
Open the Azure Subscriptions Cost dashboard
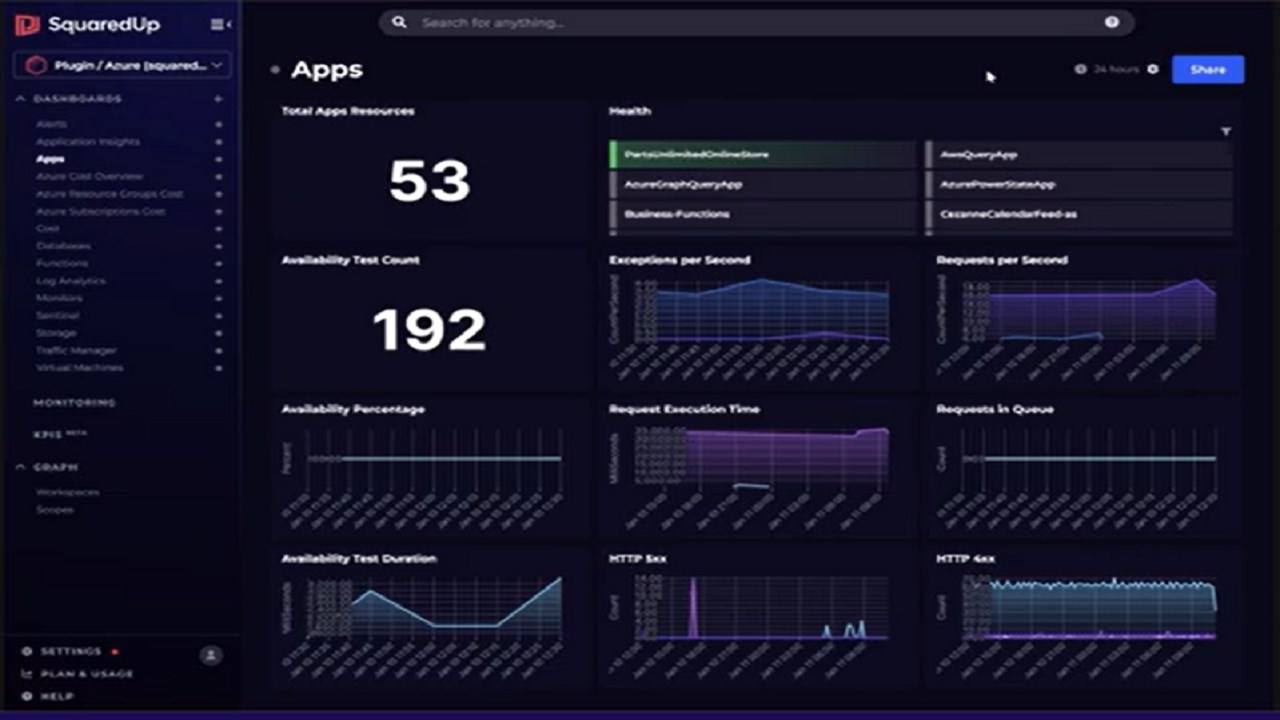click(101, 212)
